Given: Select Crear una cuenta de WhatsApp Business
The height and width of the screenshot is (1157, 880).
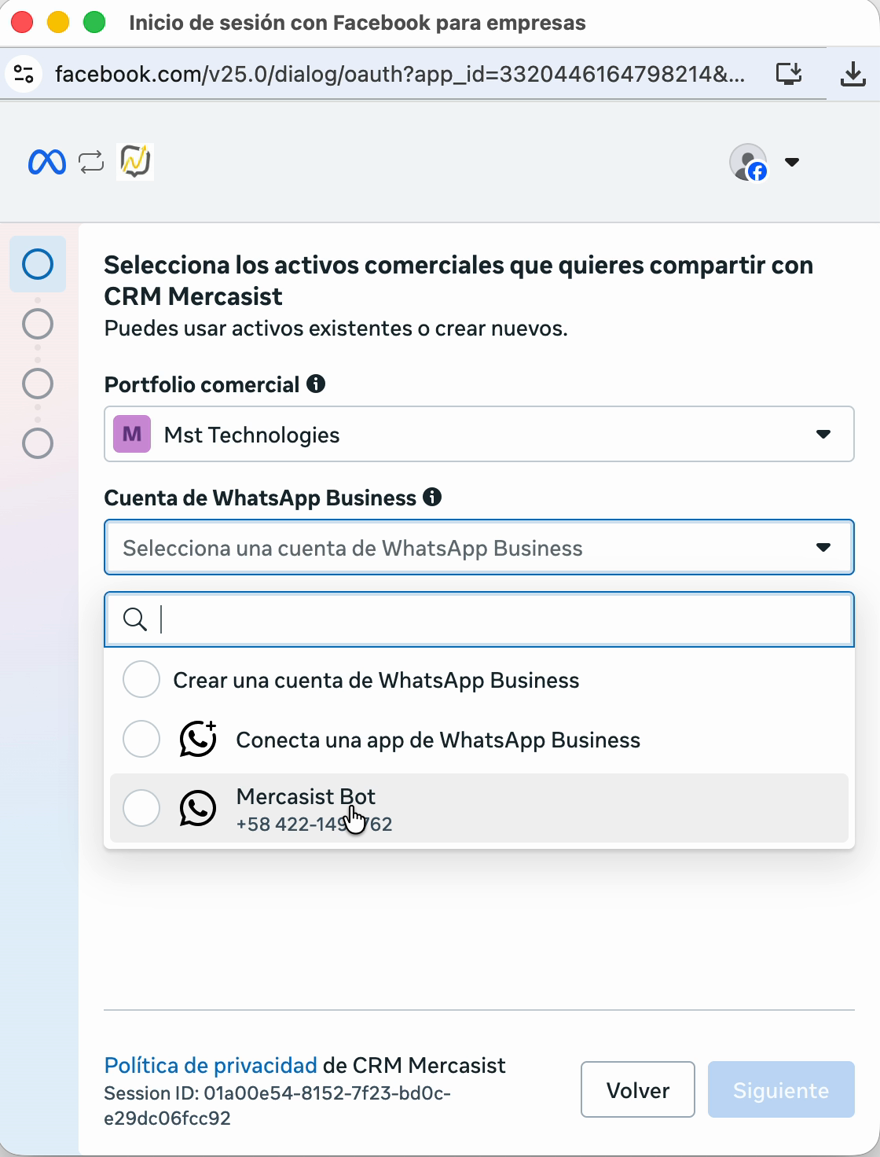Looking at the screenshot, I should (x=479, y=680).
